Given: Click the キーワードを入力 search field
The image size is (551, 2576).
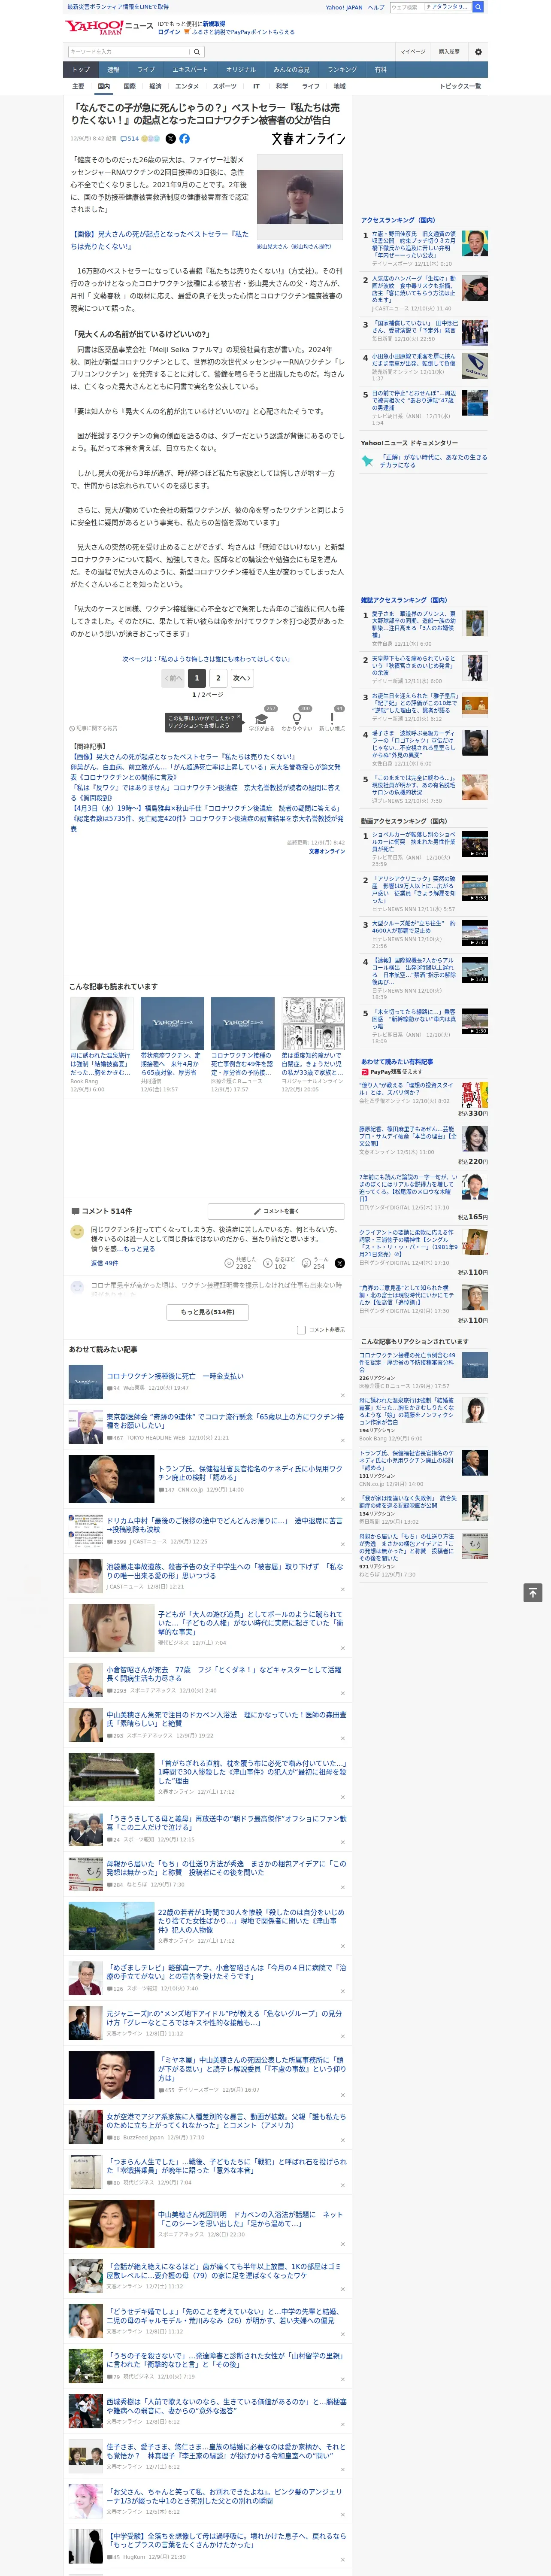Looking at the screenshot, I should pyautogui.click(x=128, y=52).
